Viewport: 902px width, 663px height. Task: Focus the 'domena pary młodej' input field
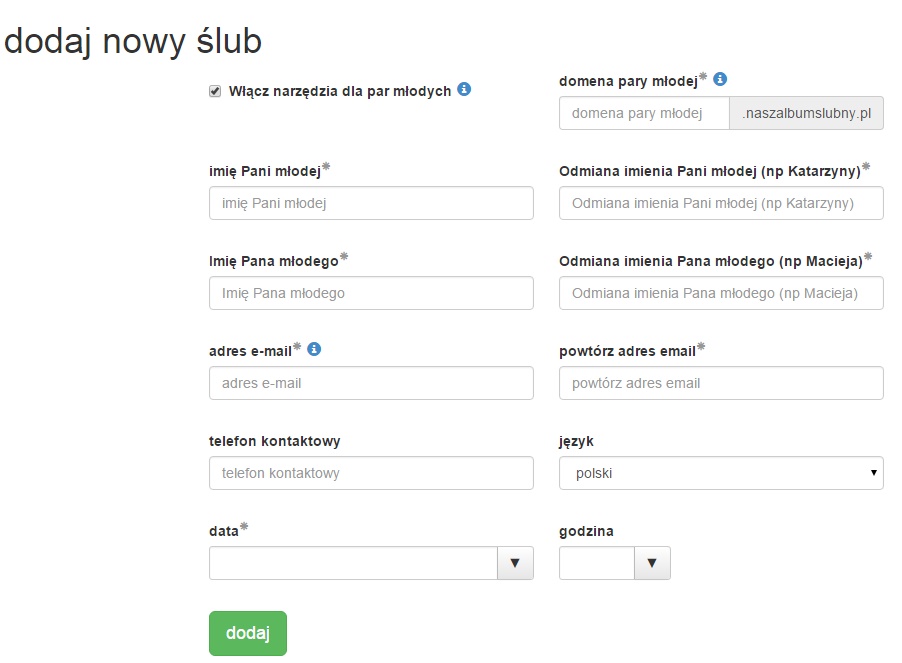tap(644, 113)
